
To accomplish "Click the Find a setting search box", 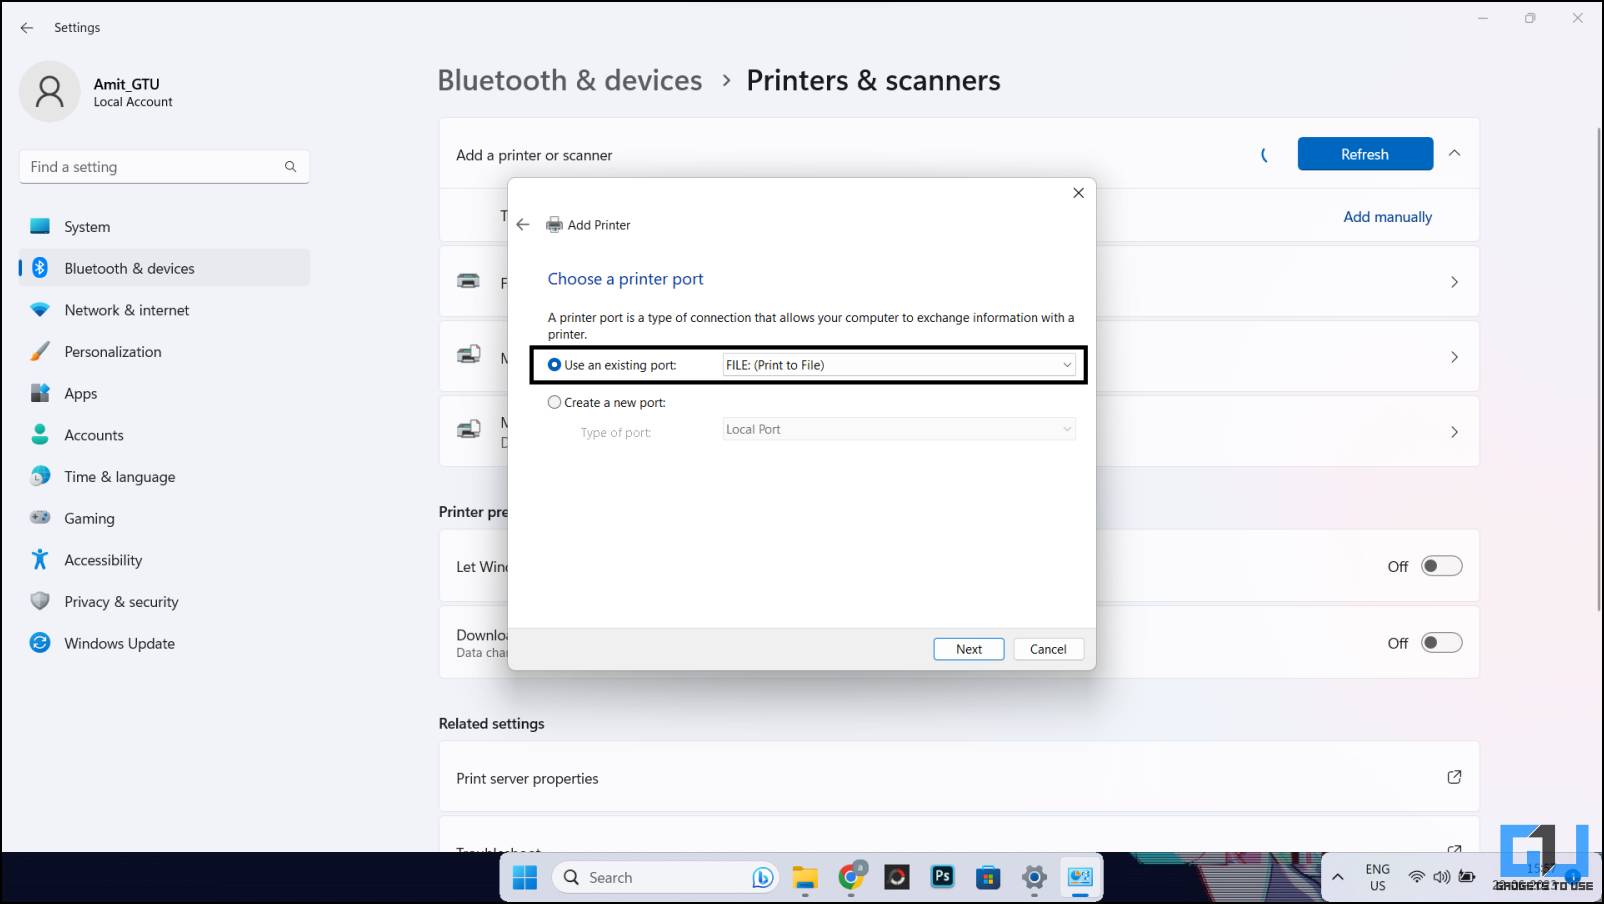I will point(164,167).
